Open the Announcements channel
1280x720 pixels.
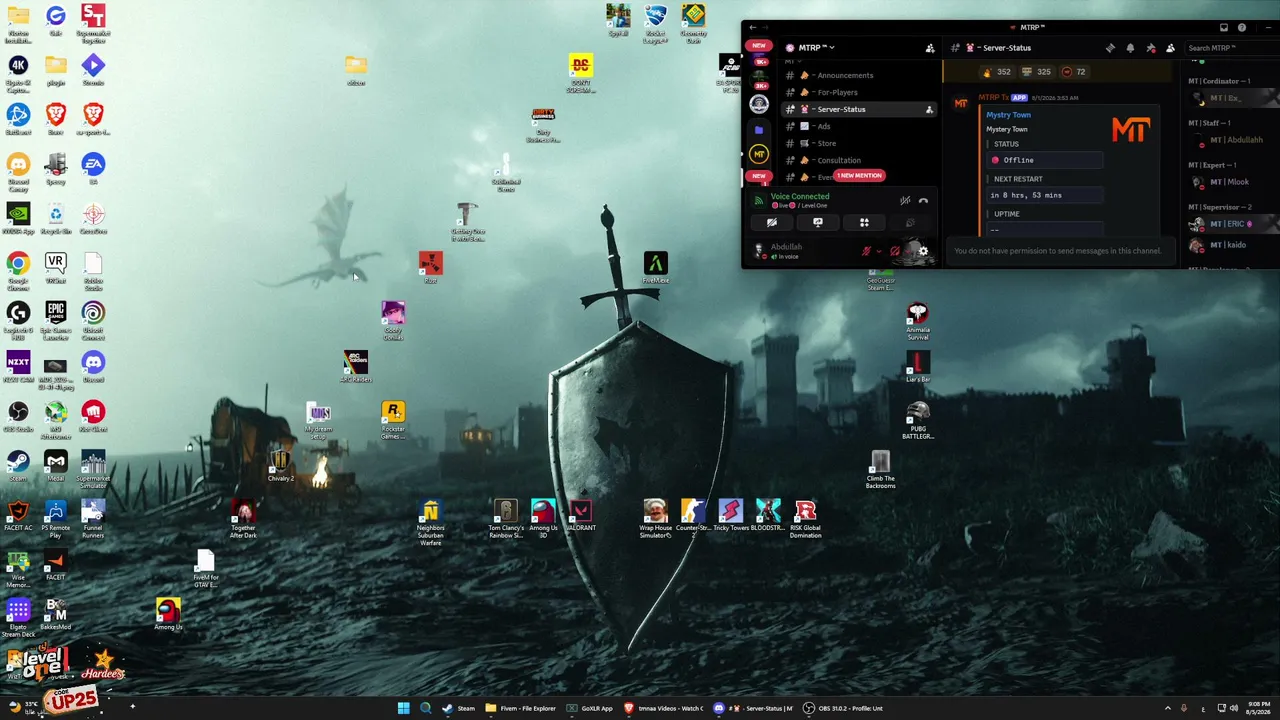coord(859,75)
